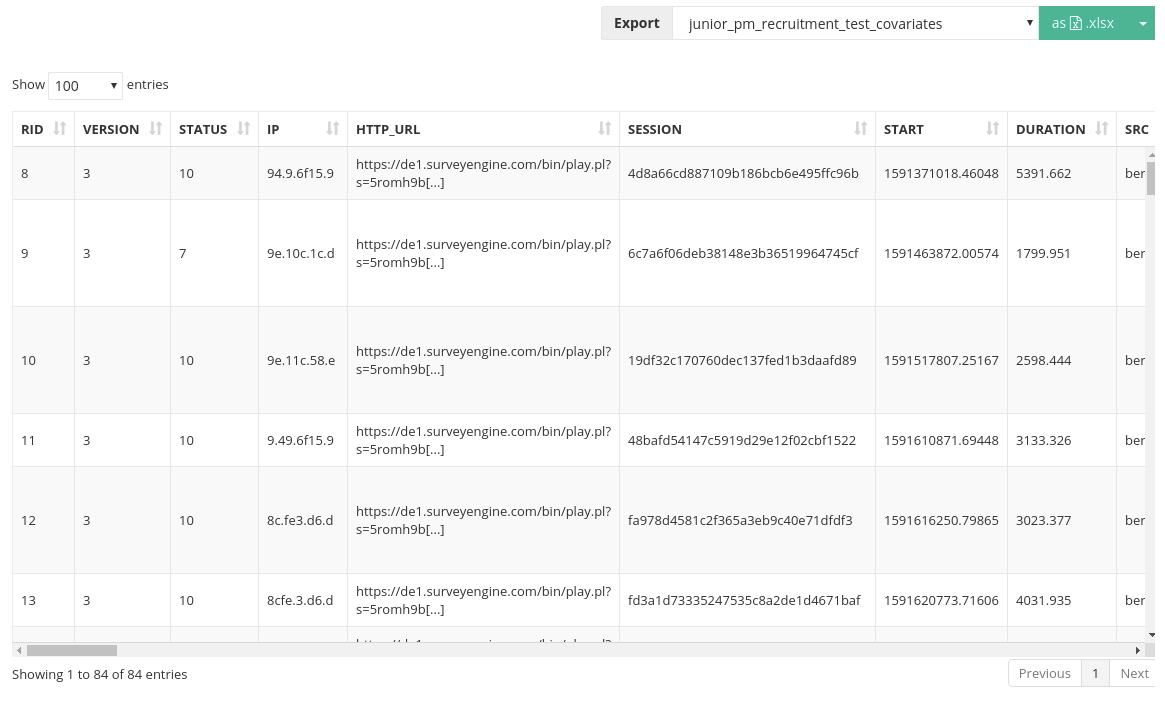
Task: Expand the export format dropdown arrow
Action: click(x=1143, y=22)
